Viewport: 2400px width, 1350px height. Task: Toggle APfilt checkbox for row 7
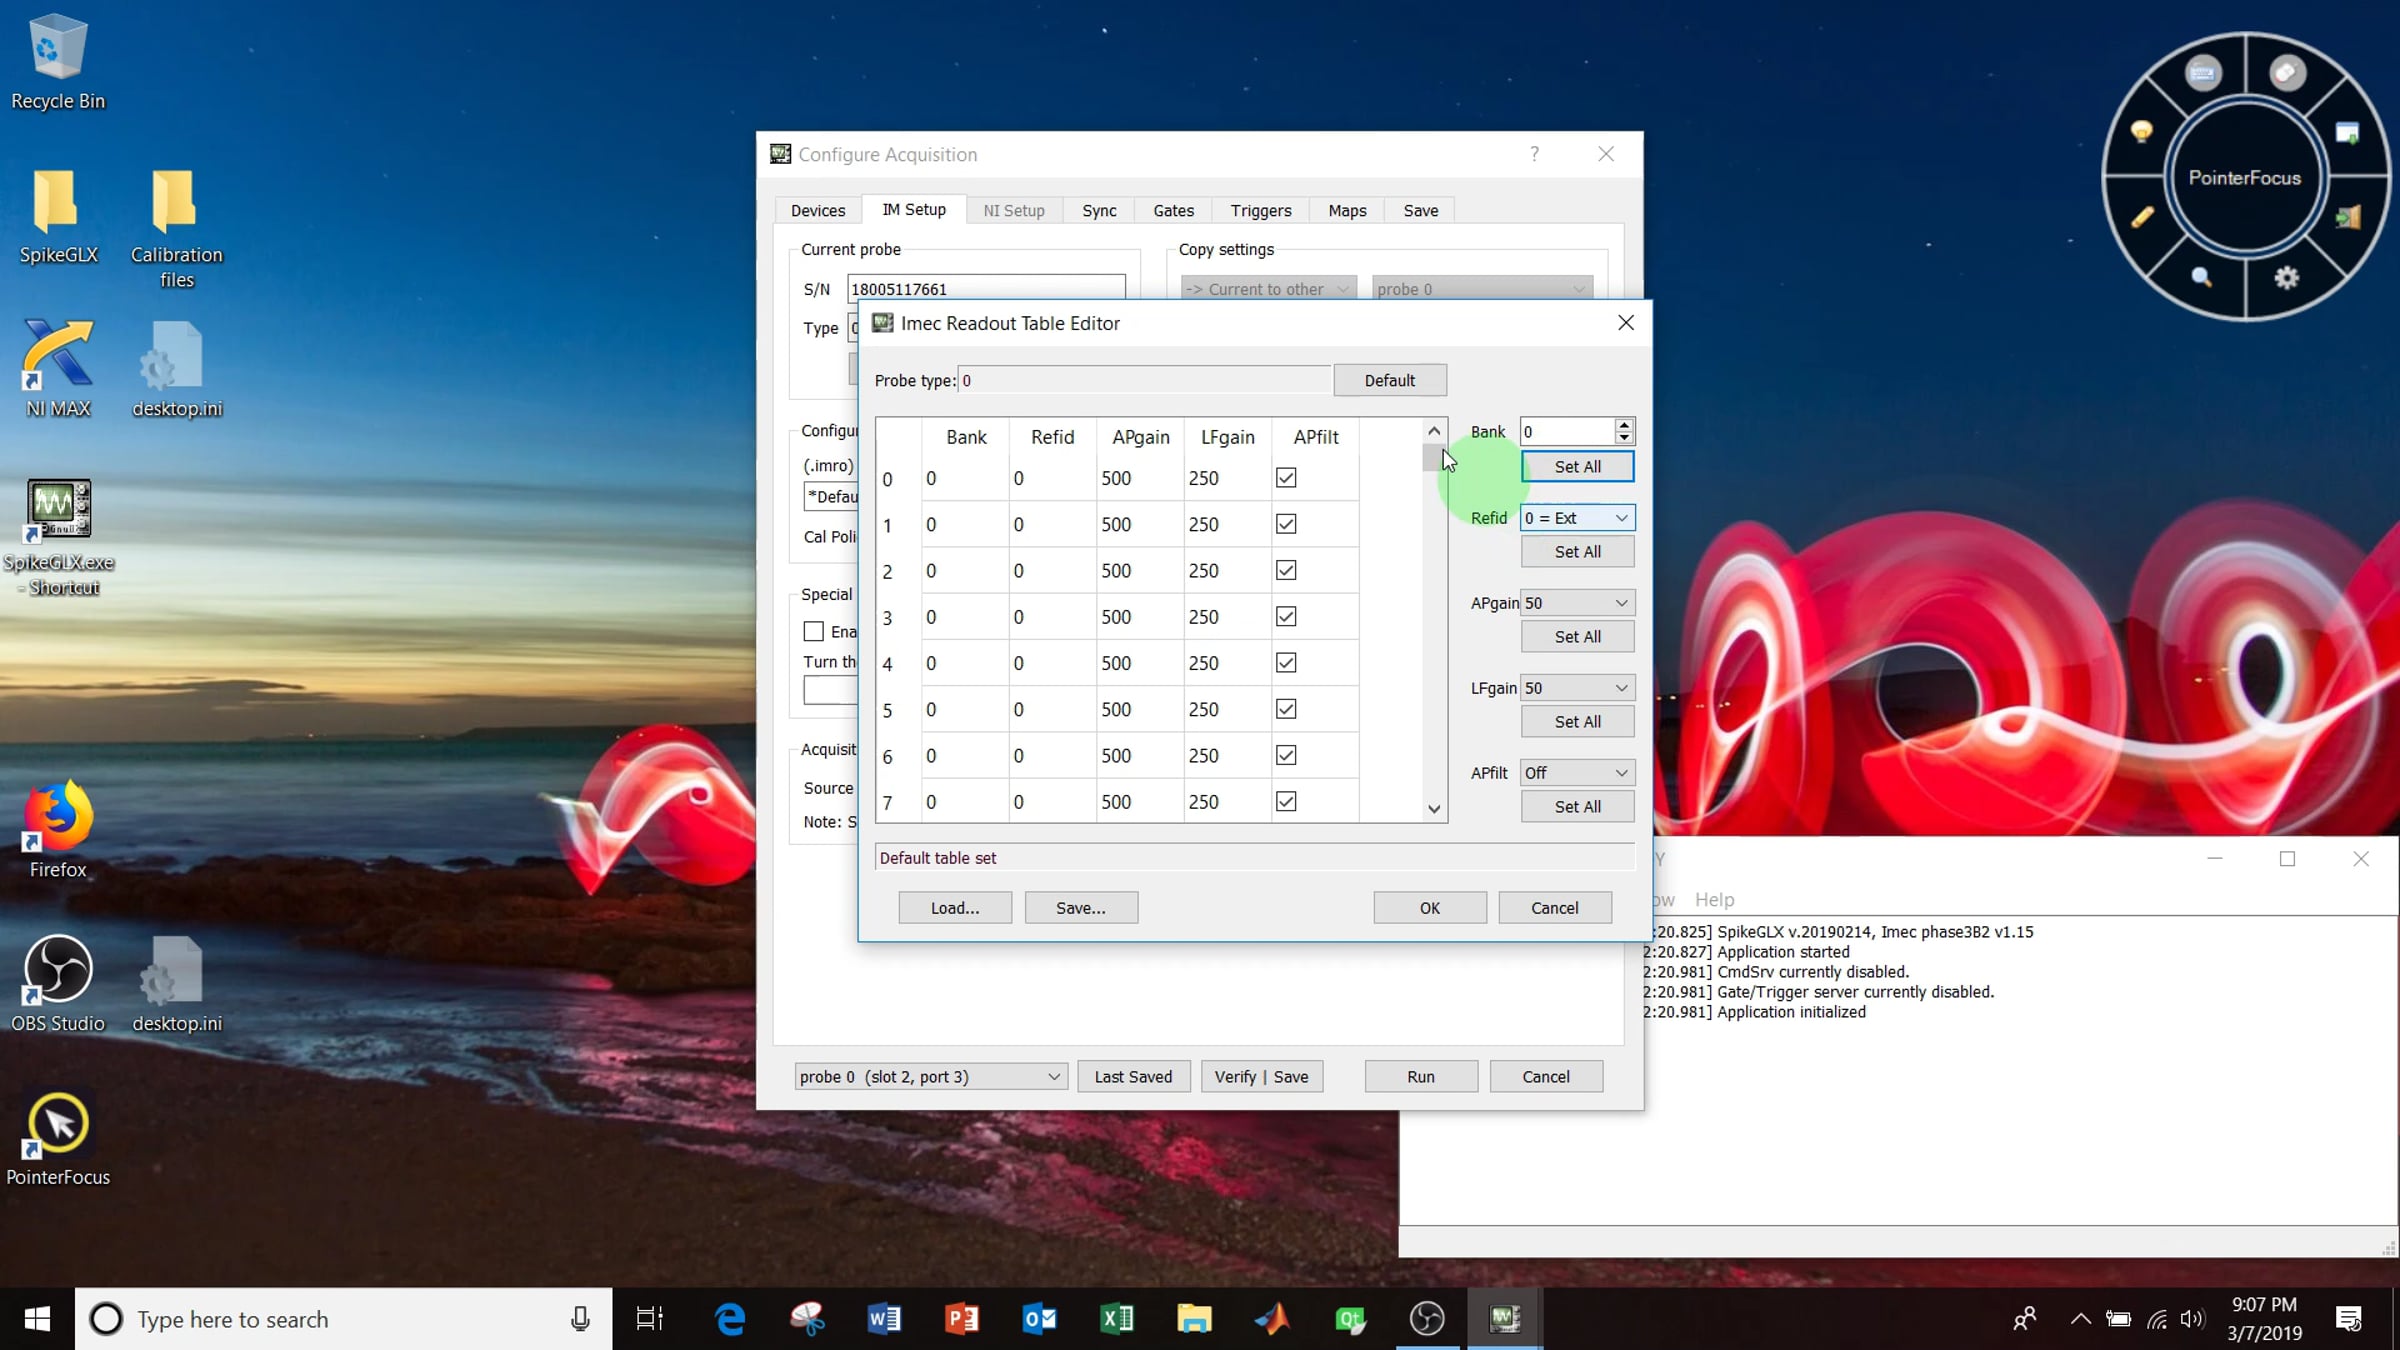click(1286, 801)
